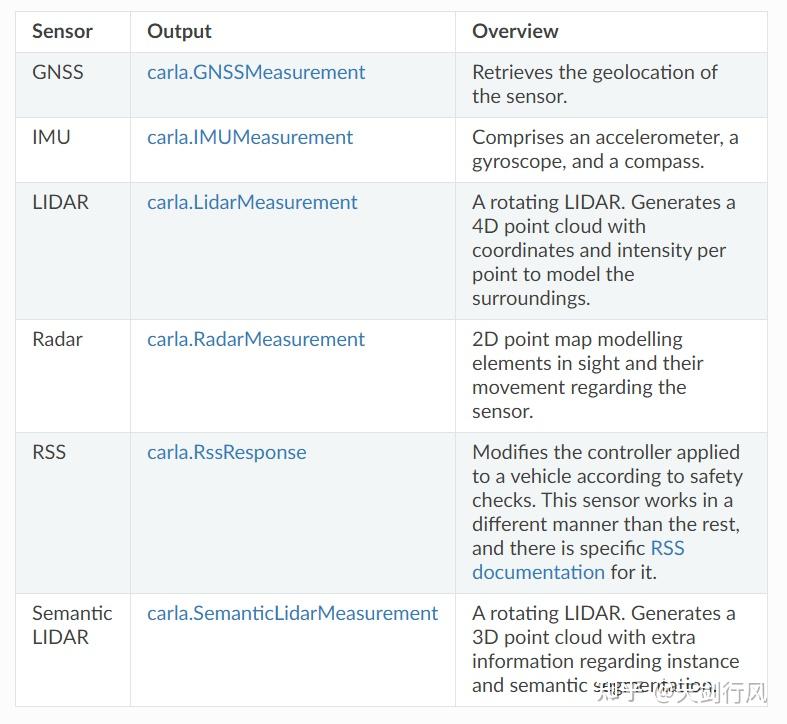Screen dimensions: 787x724
Task: Click the IMU accelerometer overview text
Action: (604, 150)
